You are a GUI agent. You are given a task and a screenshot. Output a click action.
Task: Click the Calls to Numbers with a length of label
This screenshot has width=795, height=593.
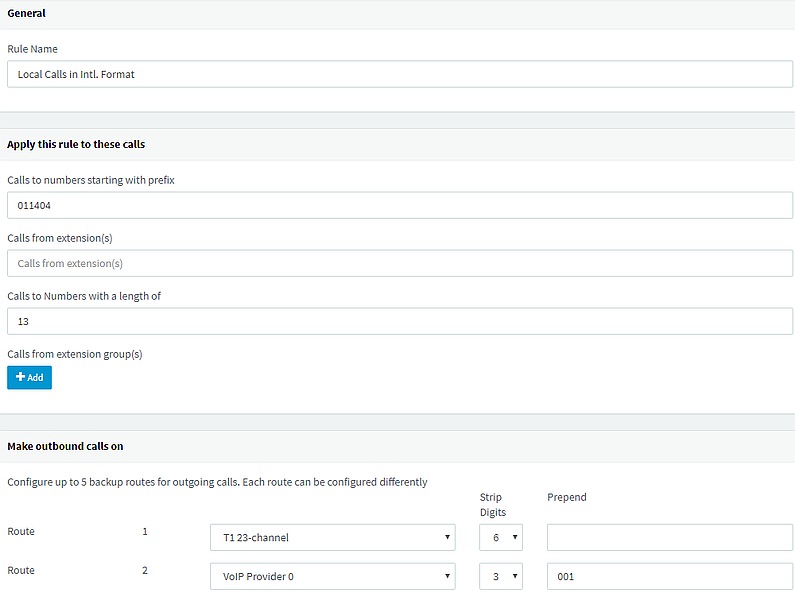click(84, 296)
